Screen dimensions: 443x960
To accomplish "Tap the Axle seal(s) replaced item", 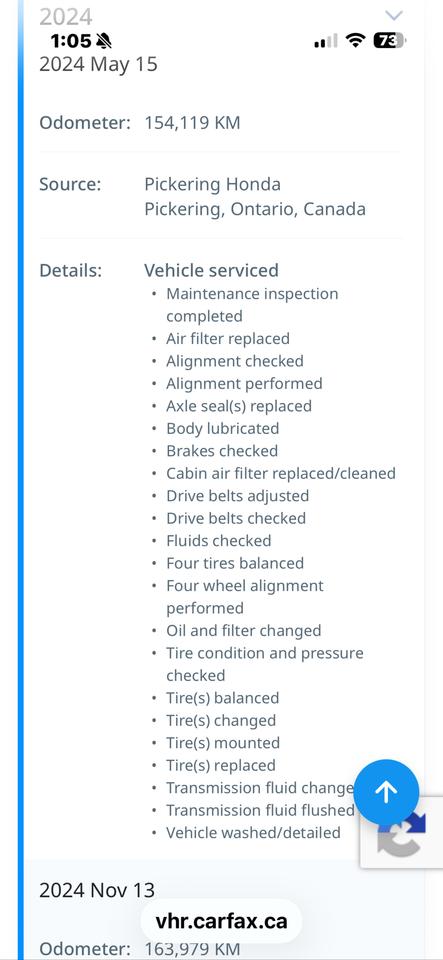I will 239,406.
